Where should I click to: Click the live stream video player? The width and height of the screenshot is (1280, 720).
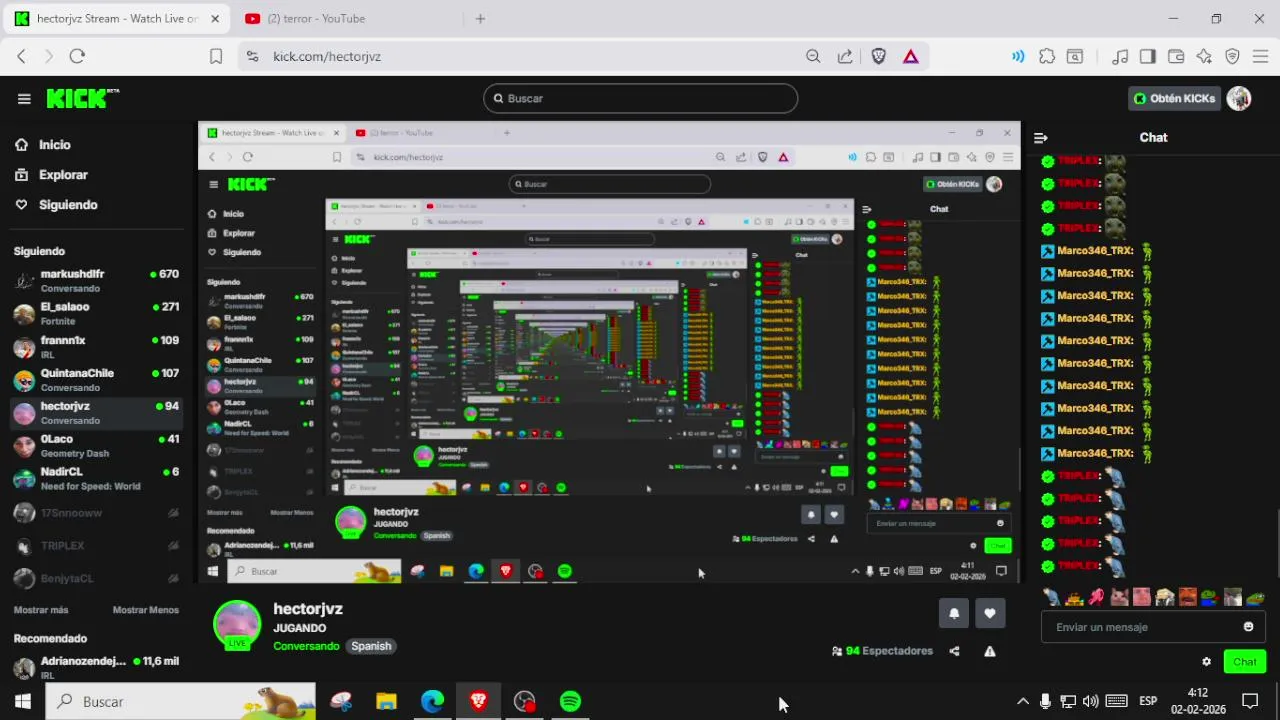point(609,352)
